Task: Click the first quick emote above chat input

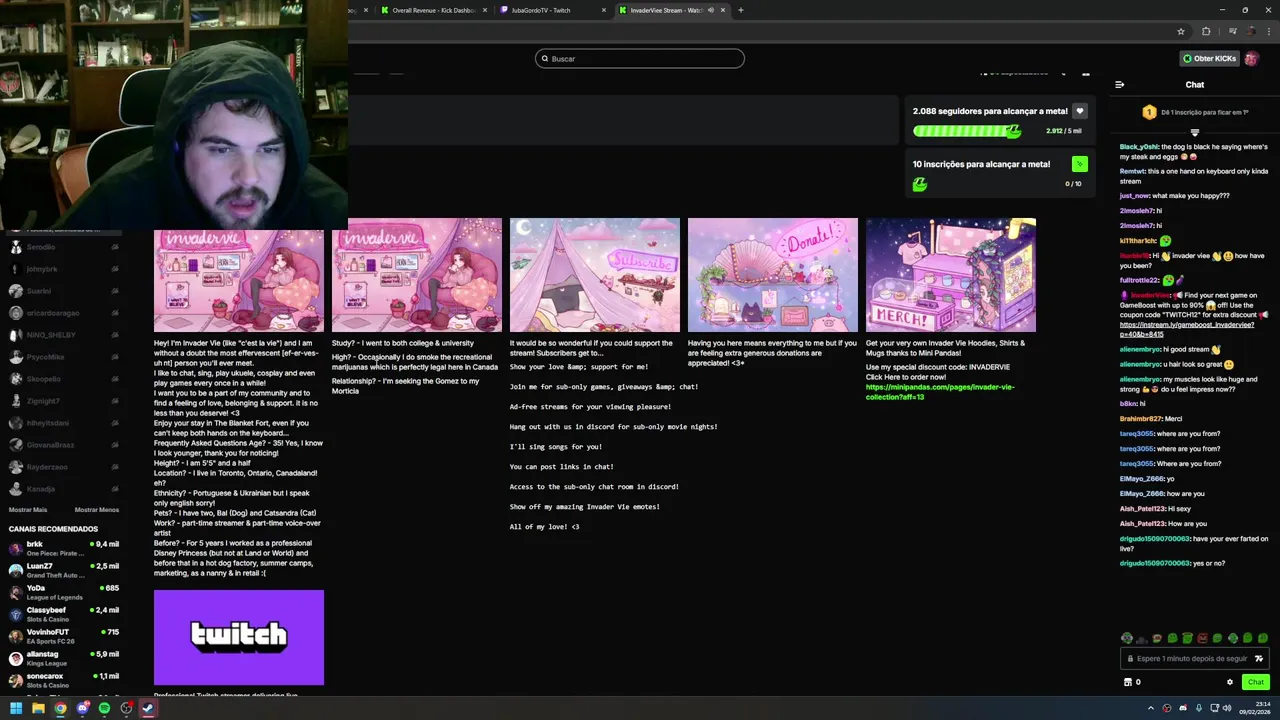Action: click(1127, 638)
